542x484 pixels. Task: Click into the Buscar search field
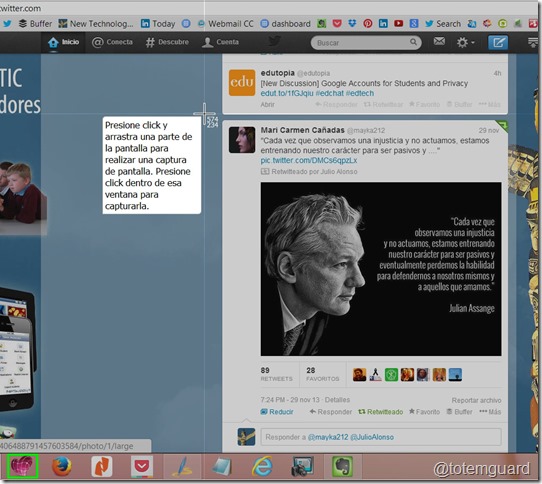(x=366, y=43)
